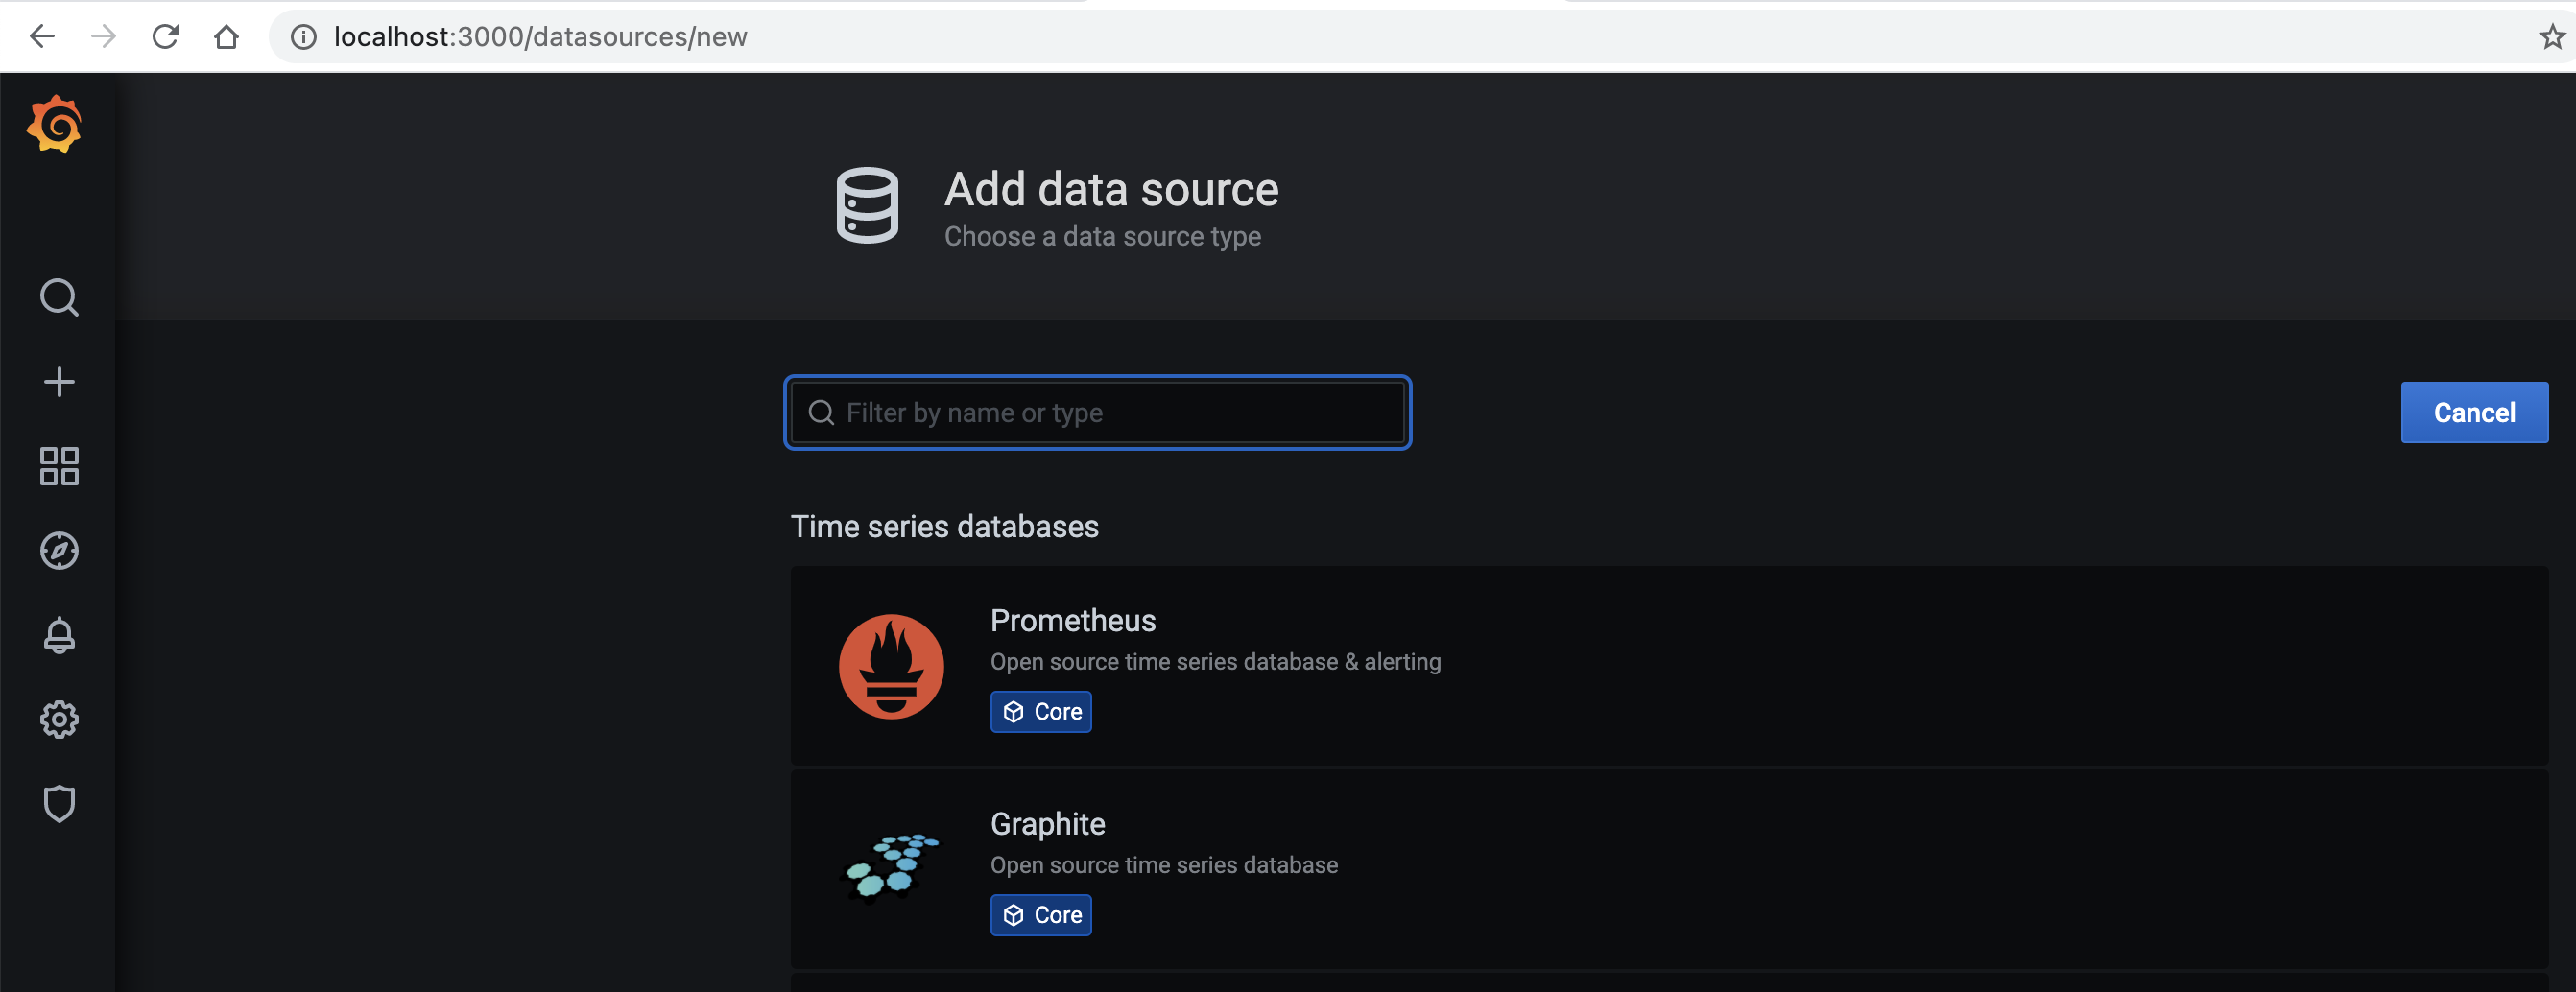Click Graphite's 'Open source time series database' description
Viewport: 2576px width, 992px height.
coord(1164,865)
